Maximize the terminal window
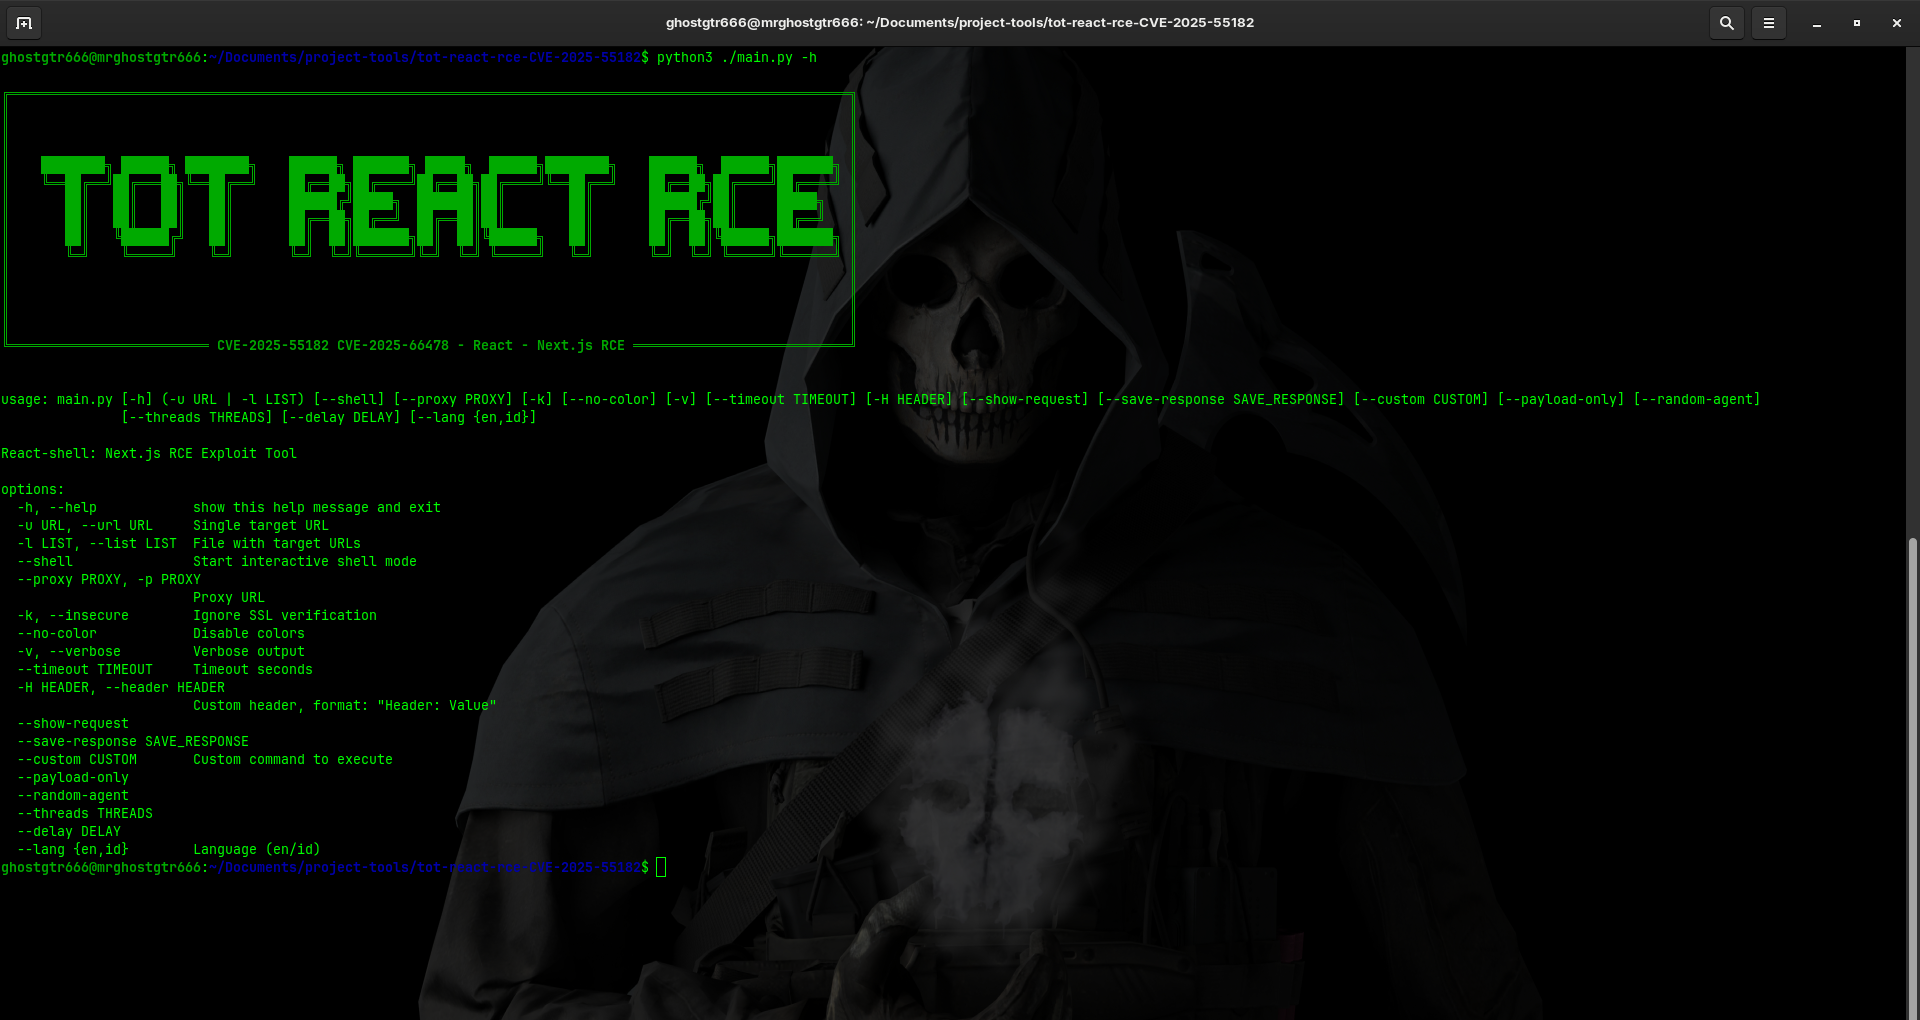Viewport: 1920px width, 1020px height. point(1857,23)
